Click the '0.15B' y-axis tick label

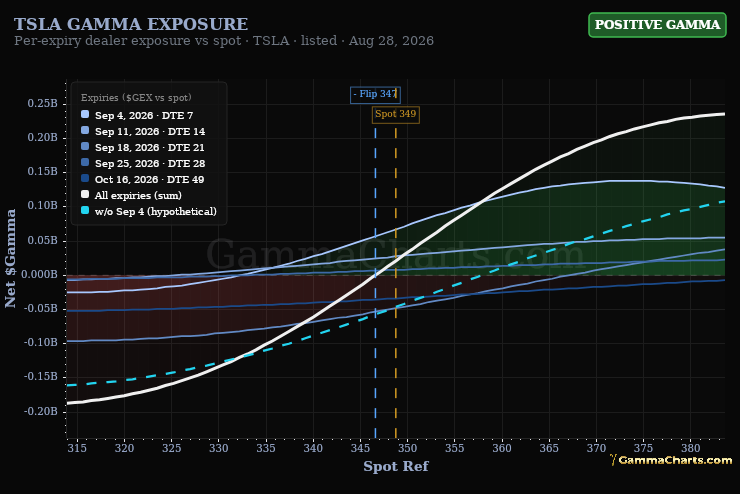pyautogui.click(x=43, y=171)
